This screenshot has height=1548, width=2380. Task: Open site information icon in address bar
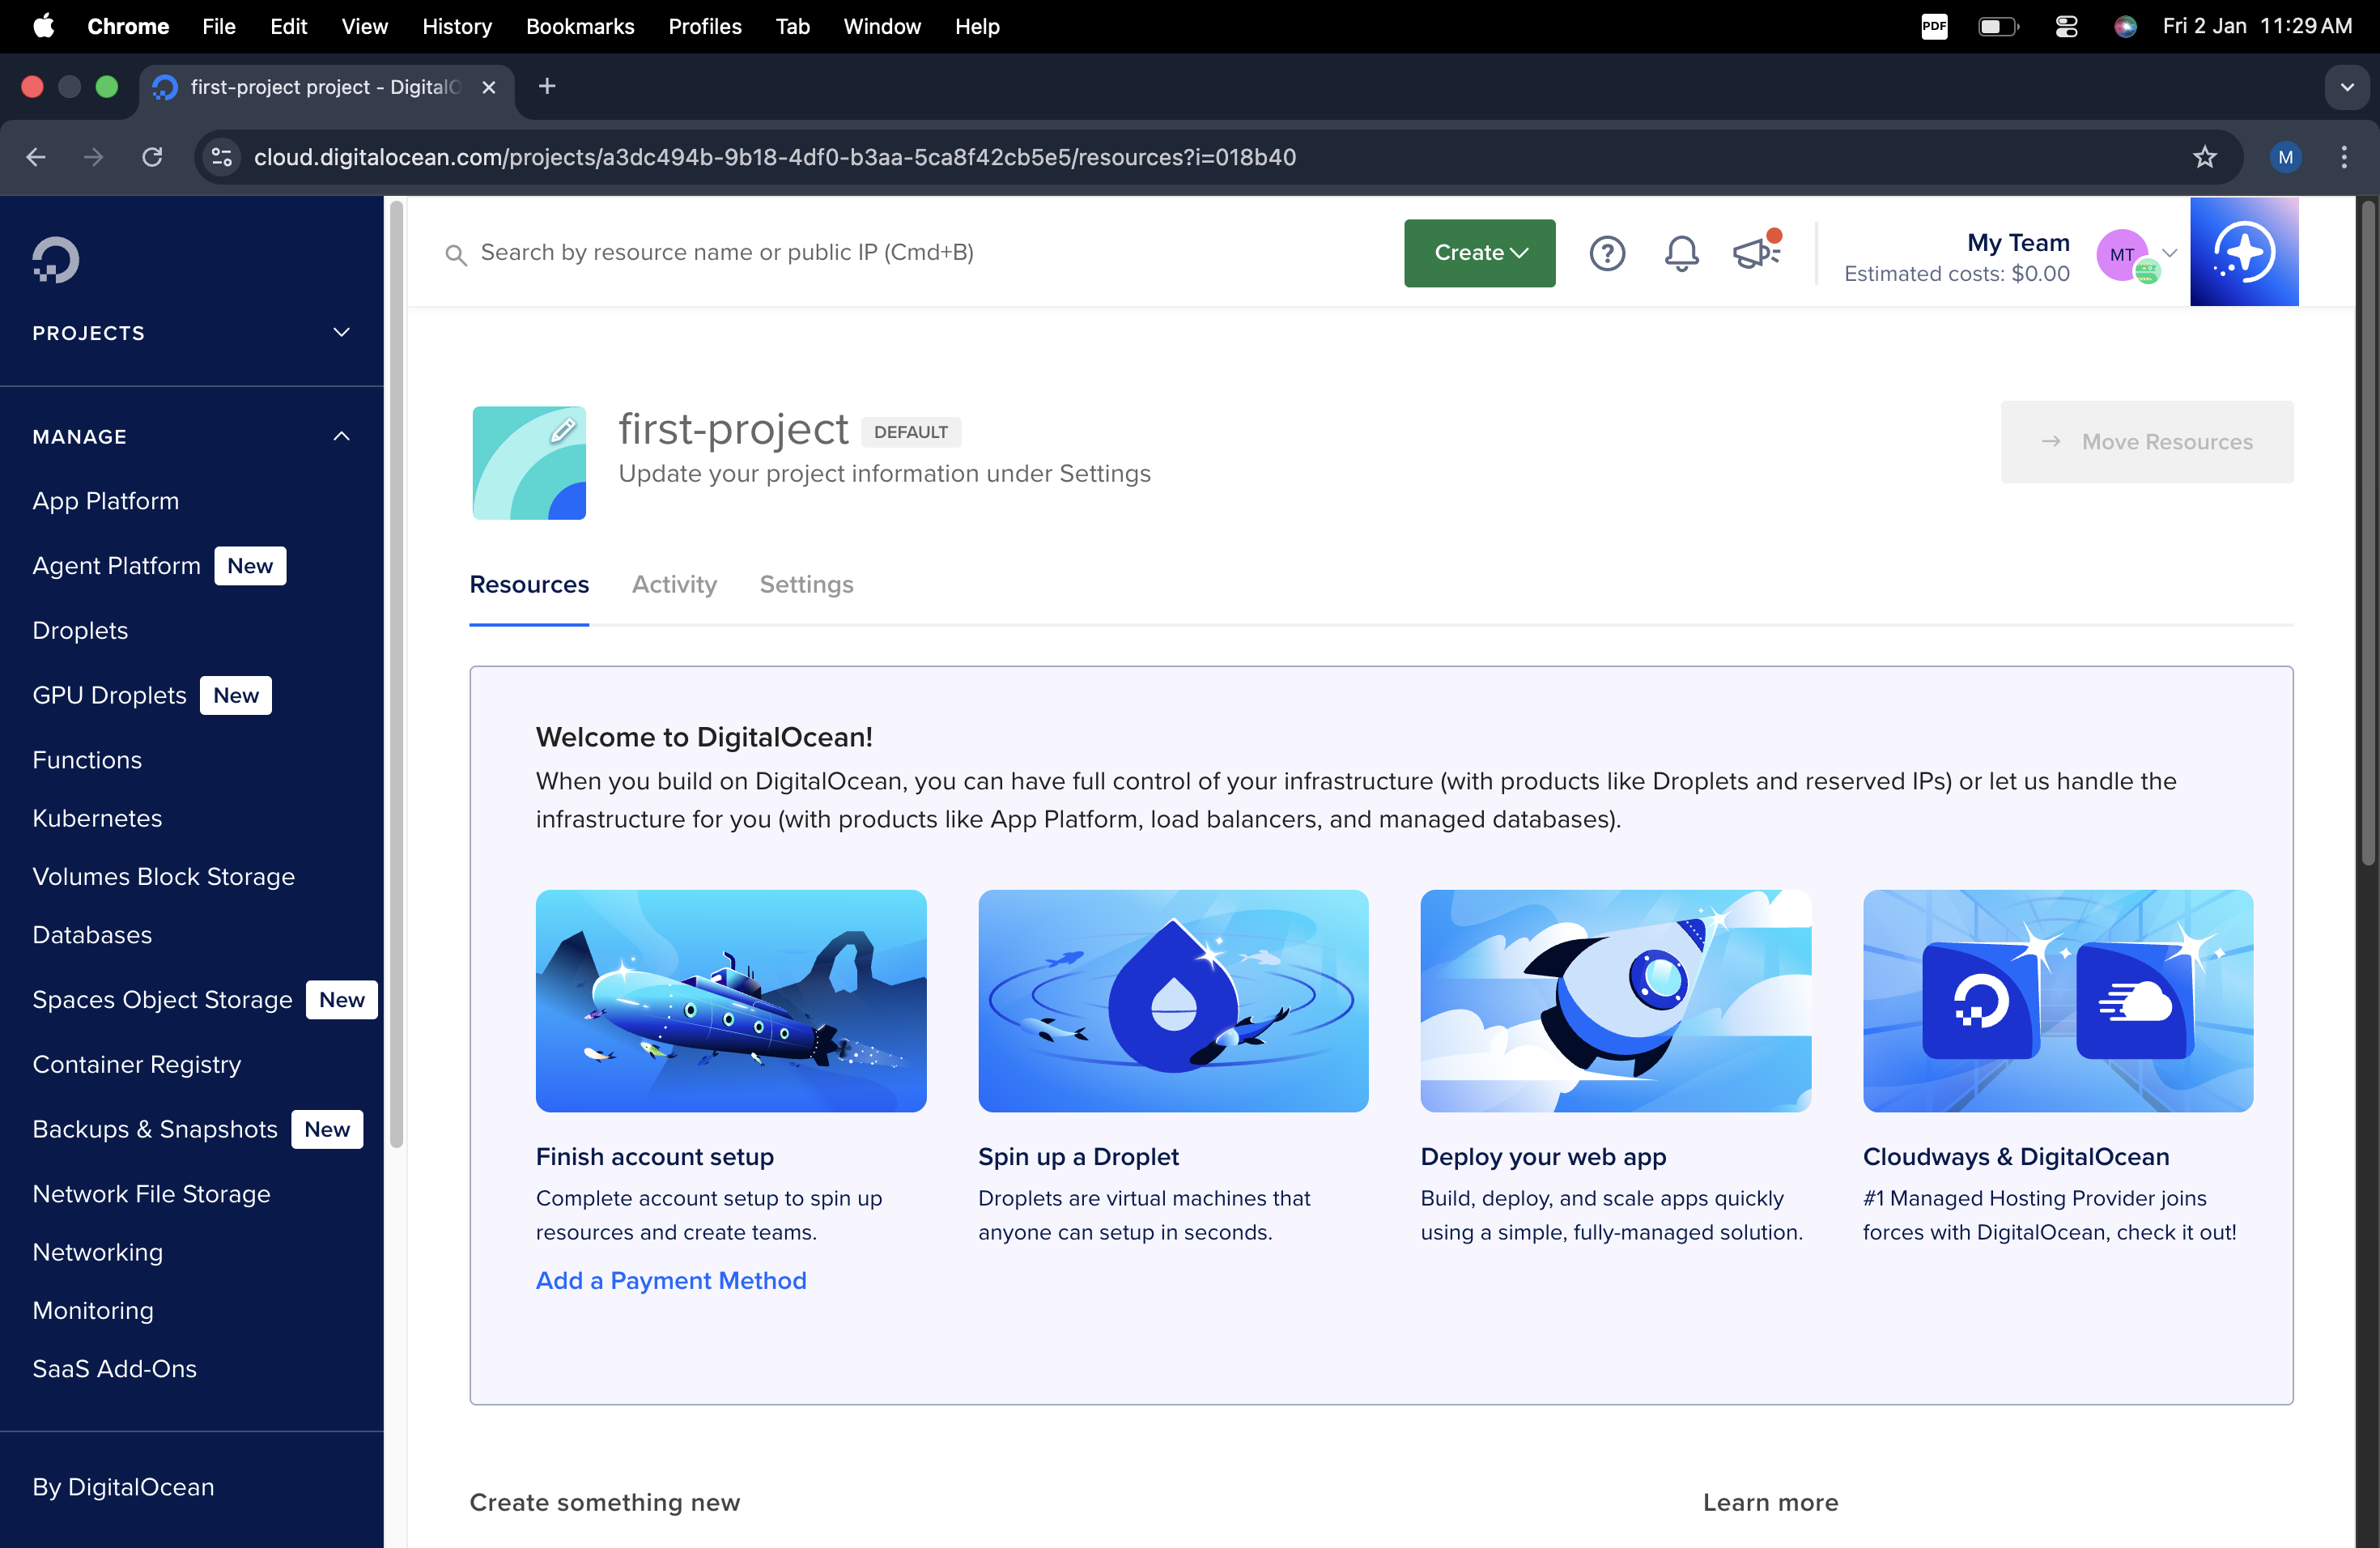222,157
